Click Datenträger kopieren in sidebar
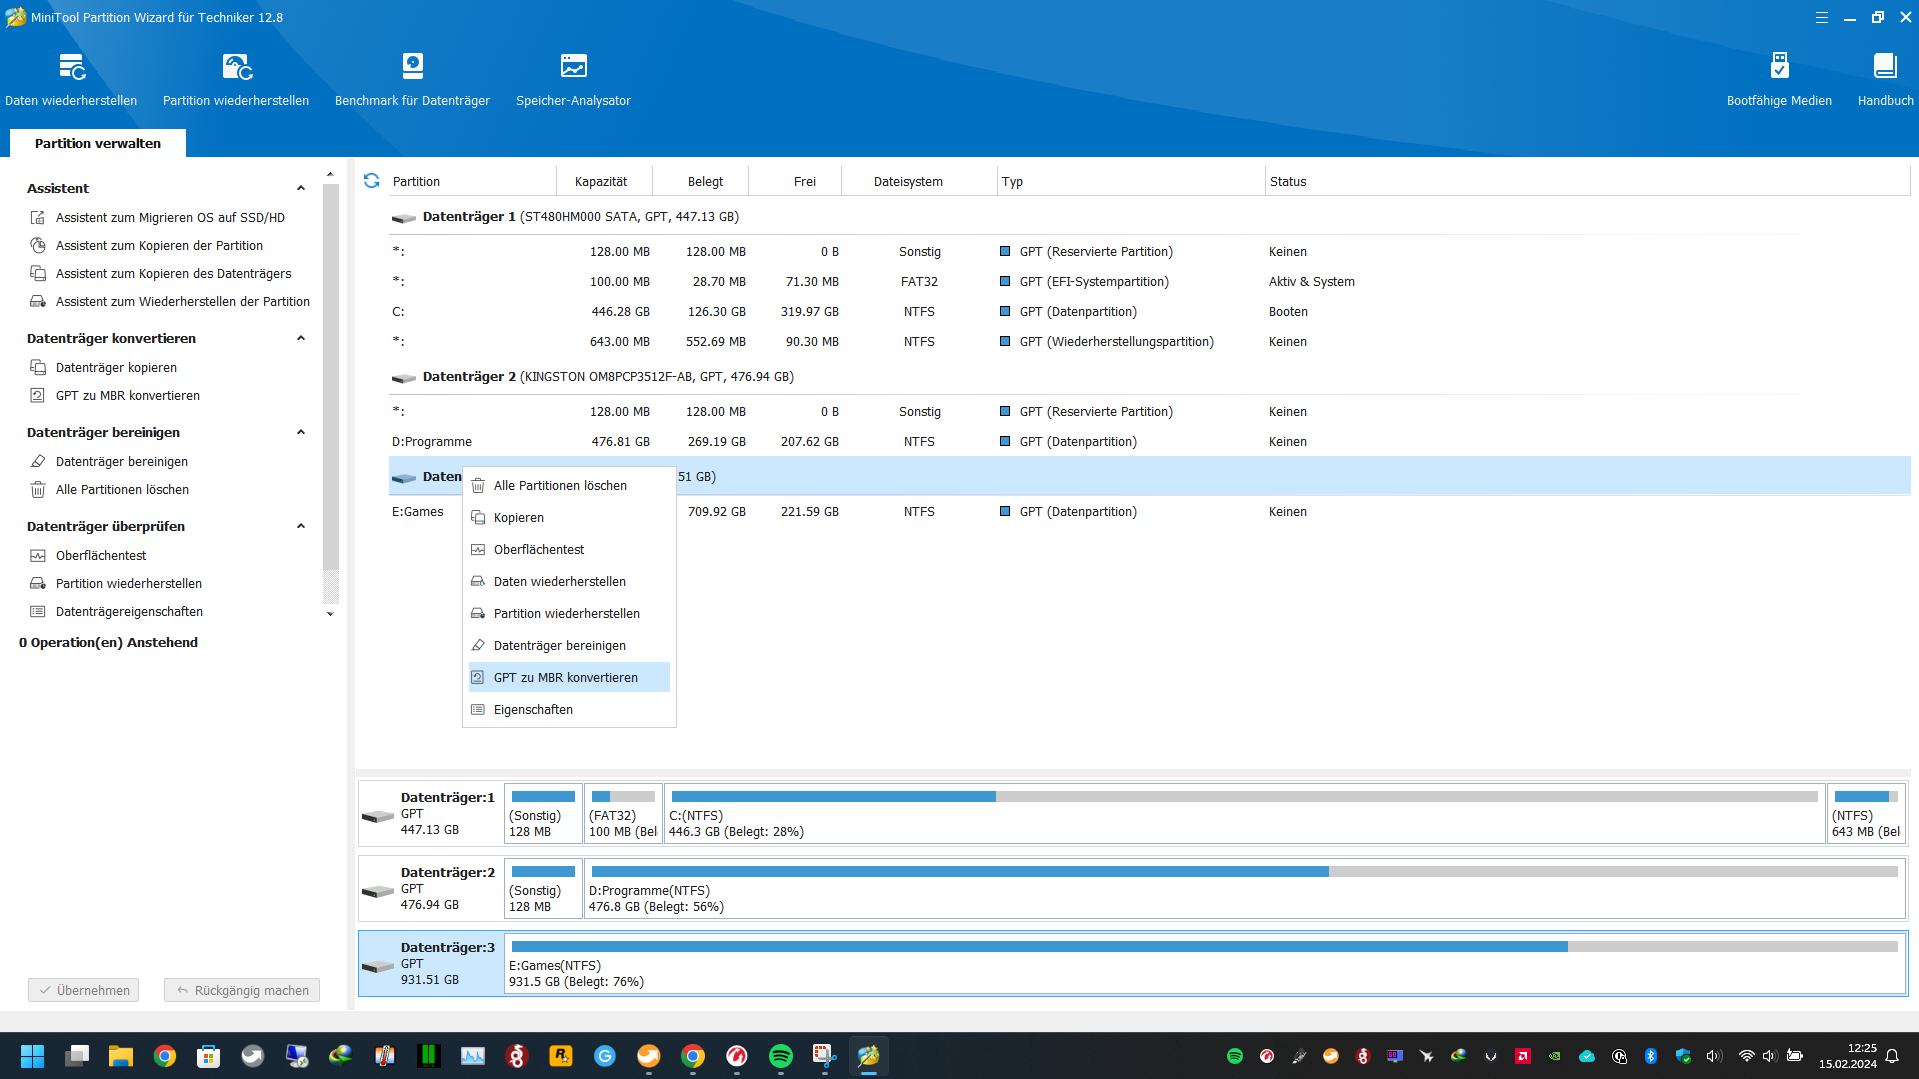The height and width of the screenshot is (1079, 1919). (x=116, y=368)
